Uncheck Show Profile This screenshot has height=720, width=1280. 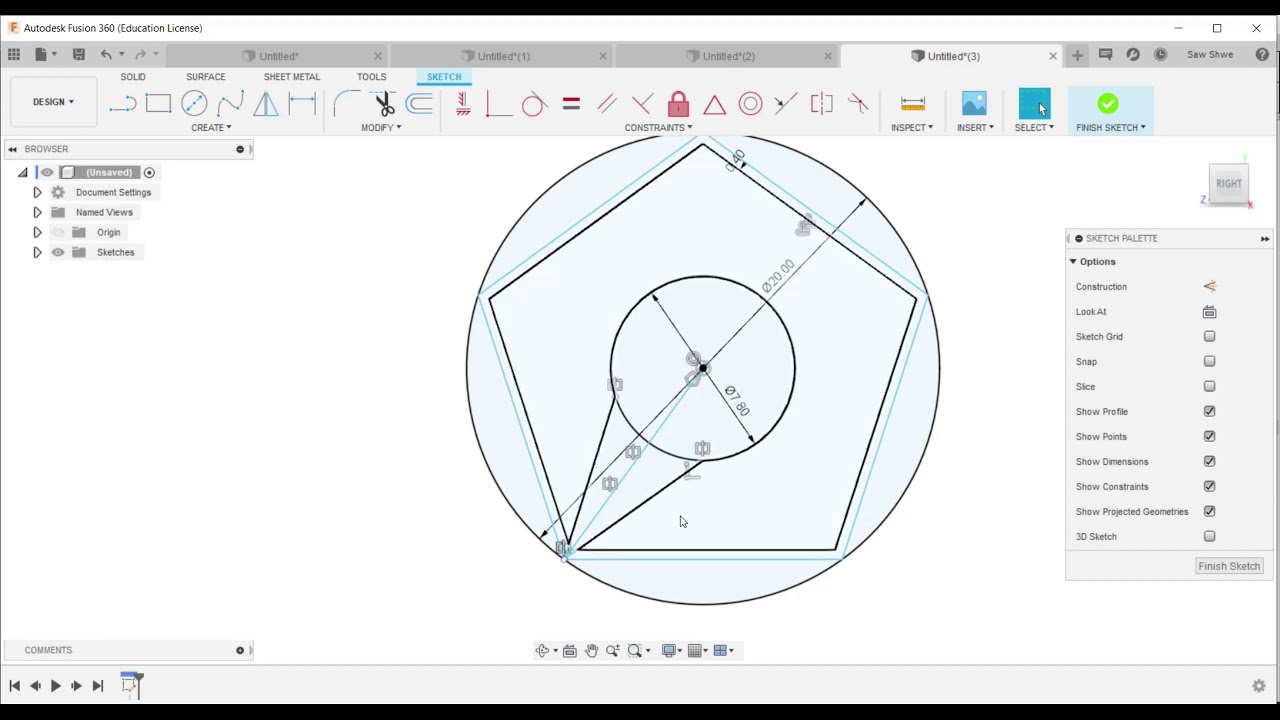(x=1209, y=412)
